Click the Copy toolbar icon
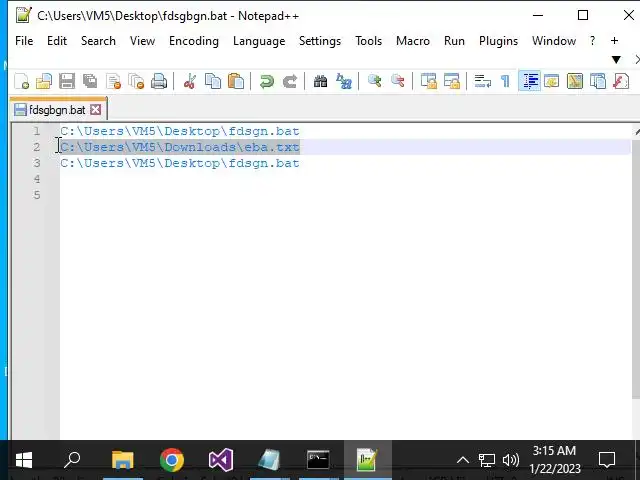The image size is (640, 480). [213, 81]
